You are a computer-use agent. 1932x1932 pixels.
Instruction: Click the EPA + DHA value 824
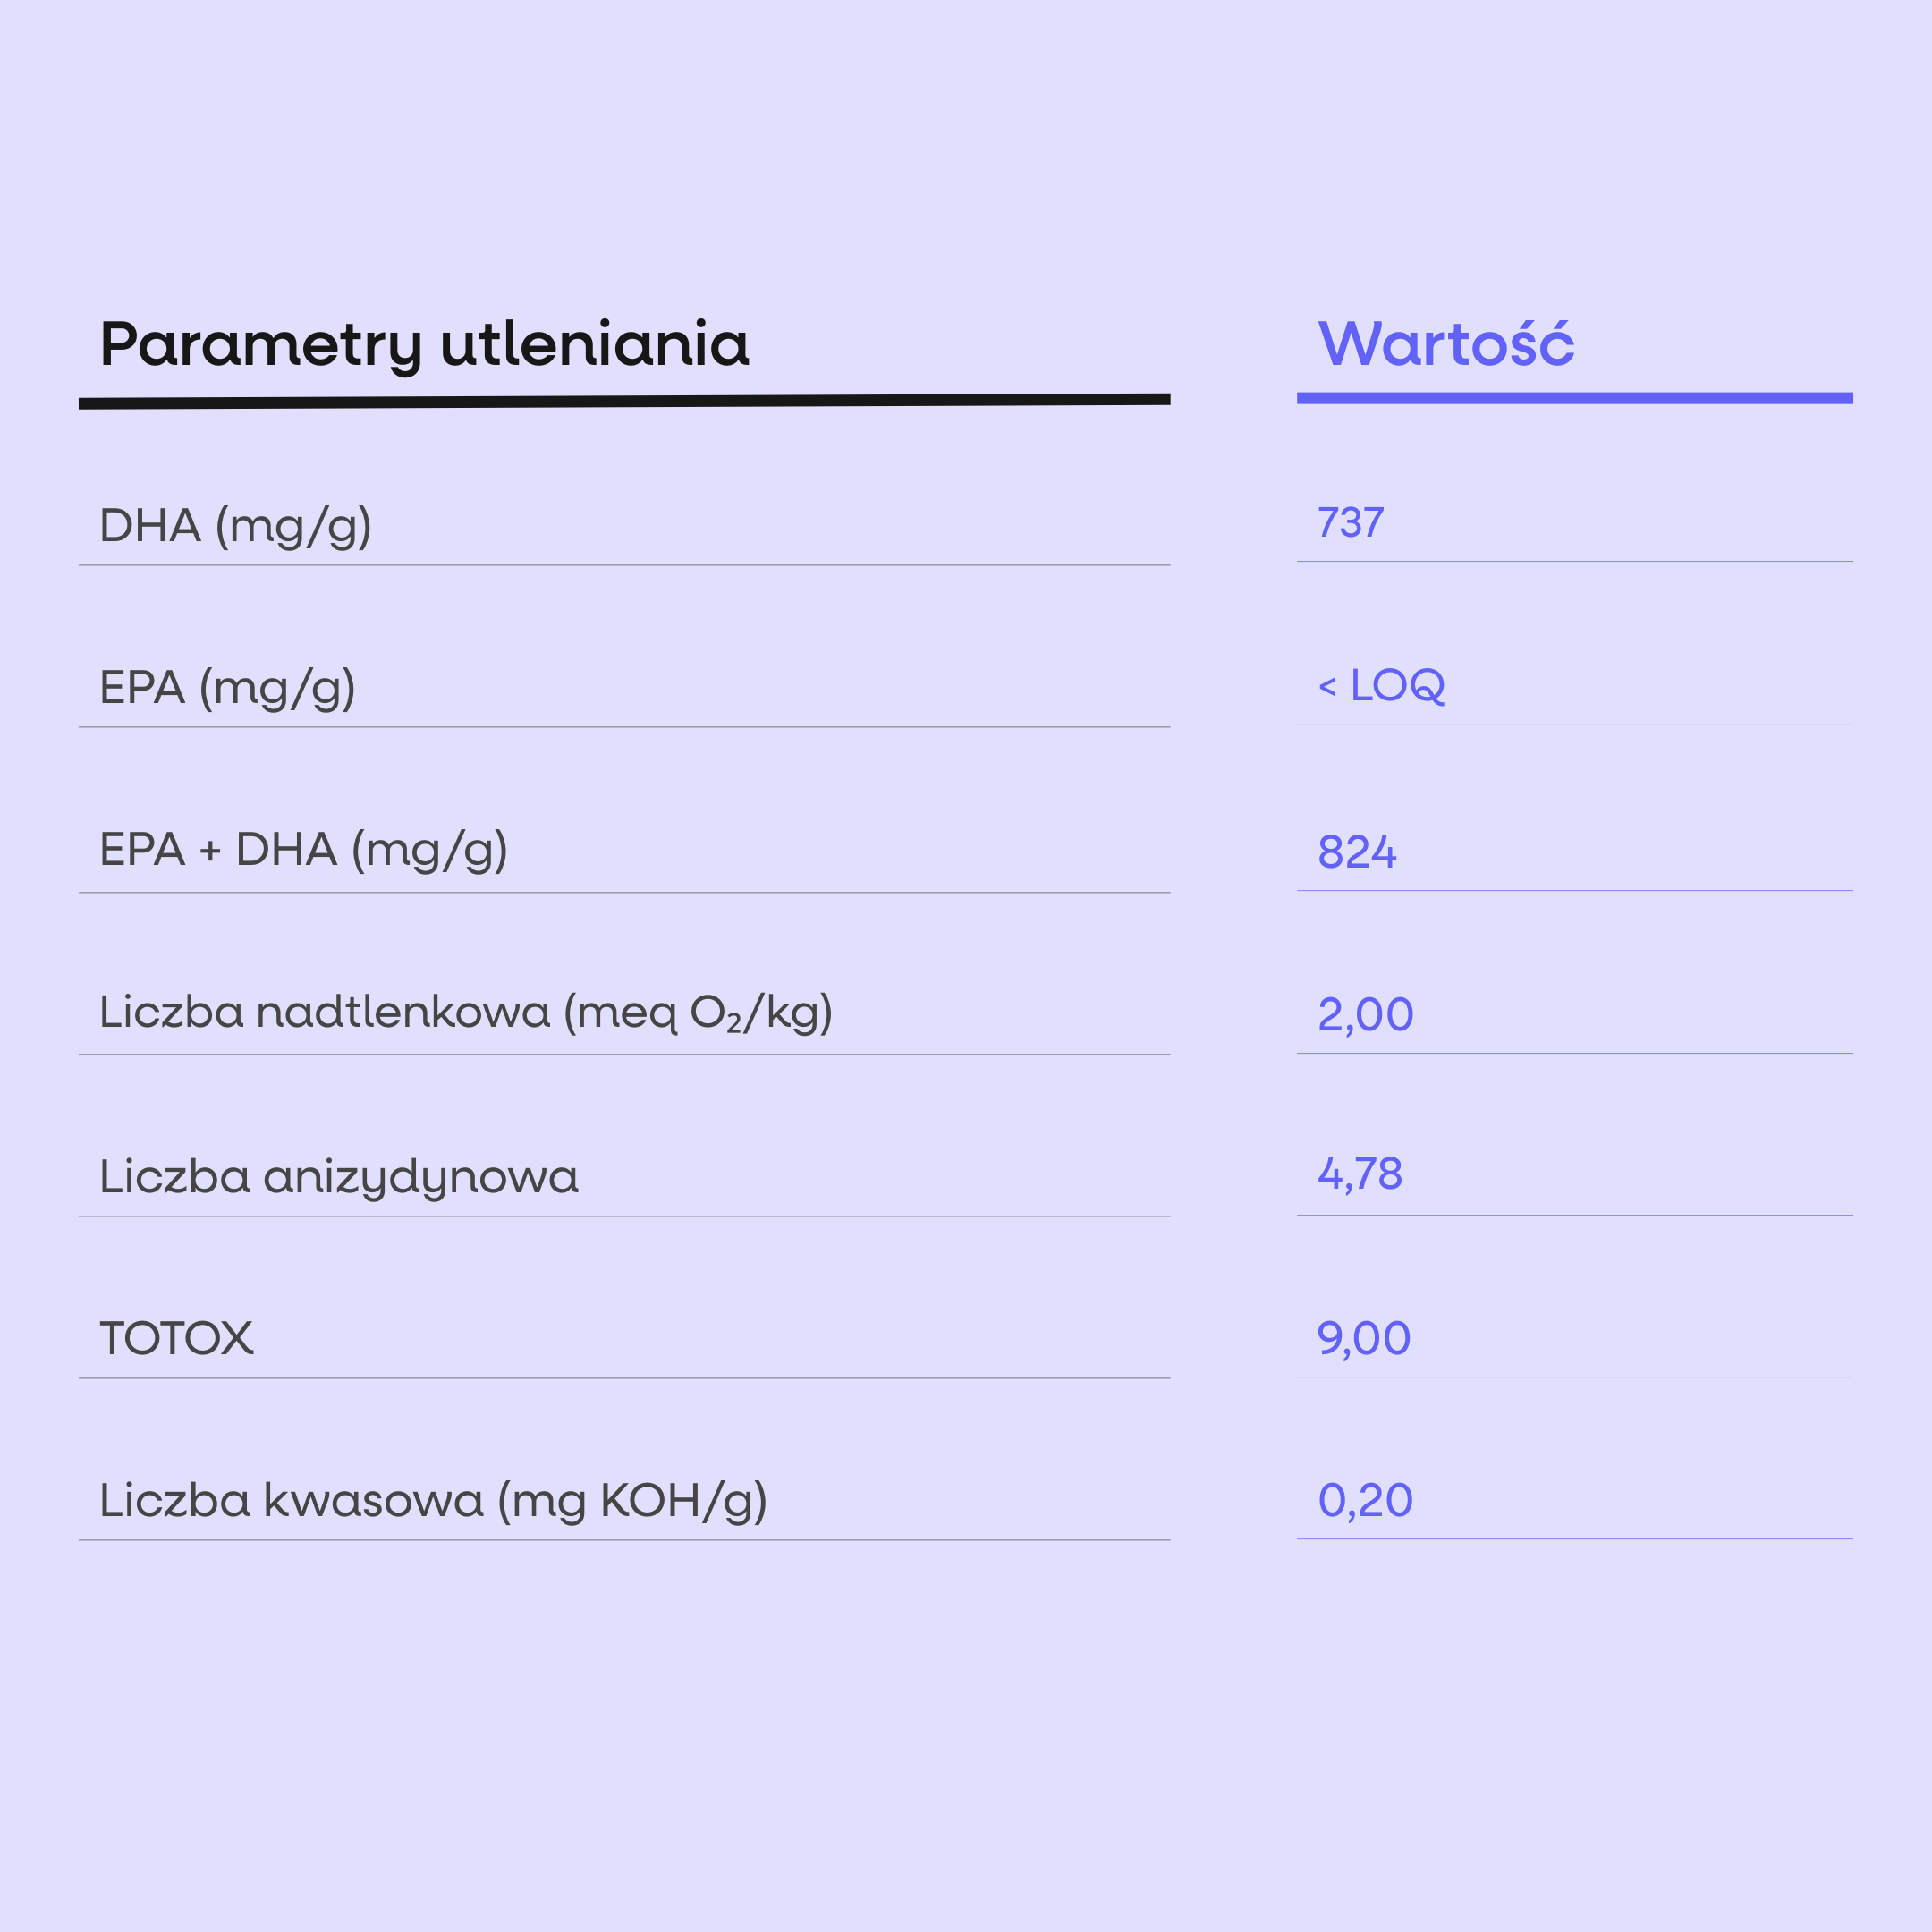click(x=1356, y=852)
